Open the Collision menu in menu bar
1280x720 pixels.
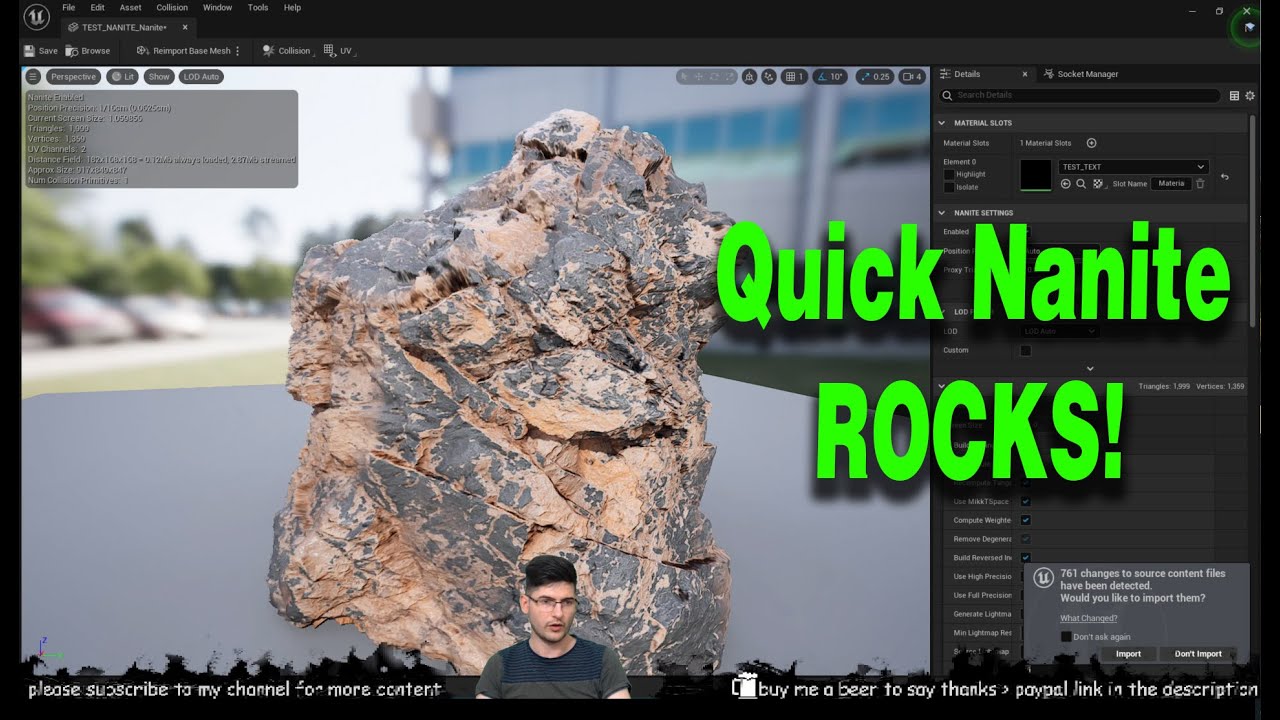(x=172, y=7)
